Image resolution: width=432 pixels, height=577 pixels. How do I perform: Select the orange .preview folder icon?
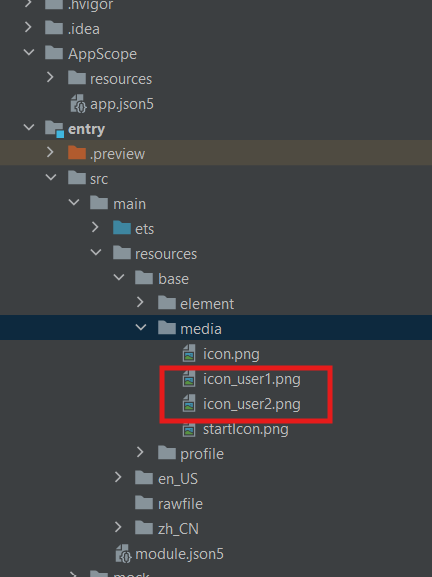click(77, 153)
